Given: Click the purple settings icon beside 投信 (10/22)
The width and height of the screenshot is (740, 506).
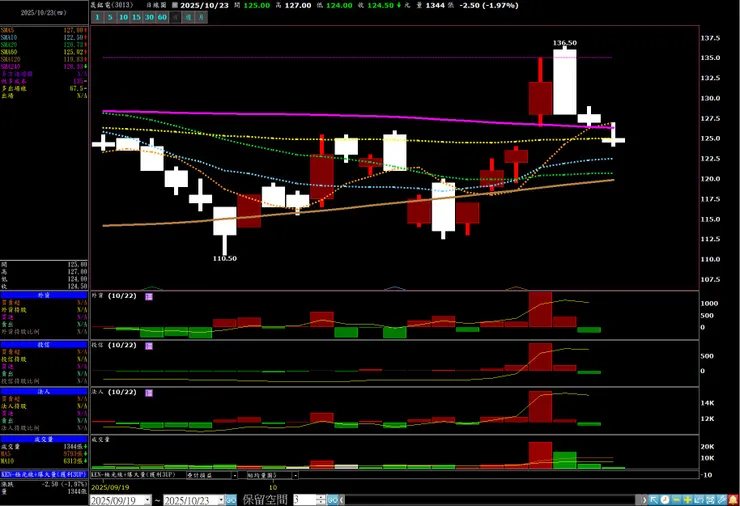Looking at the screenshot, I should 149,346.
